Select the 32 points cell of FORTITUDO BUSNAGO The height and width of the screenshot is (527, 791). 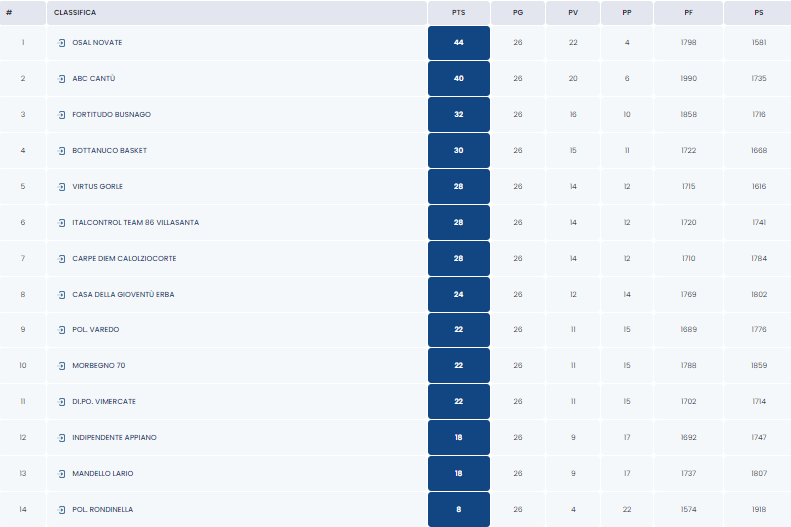coord(459,114)
